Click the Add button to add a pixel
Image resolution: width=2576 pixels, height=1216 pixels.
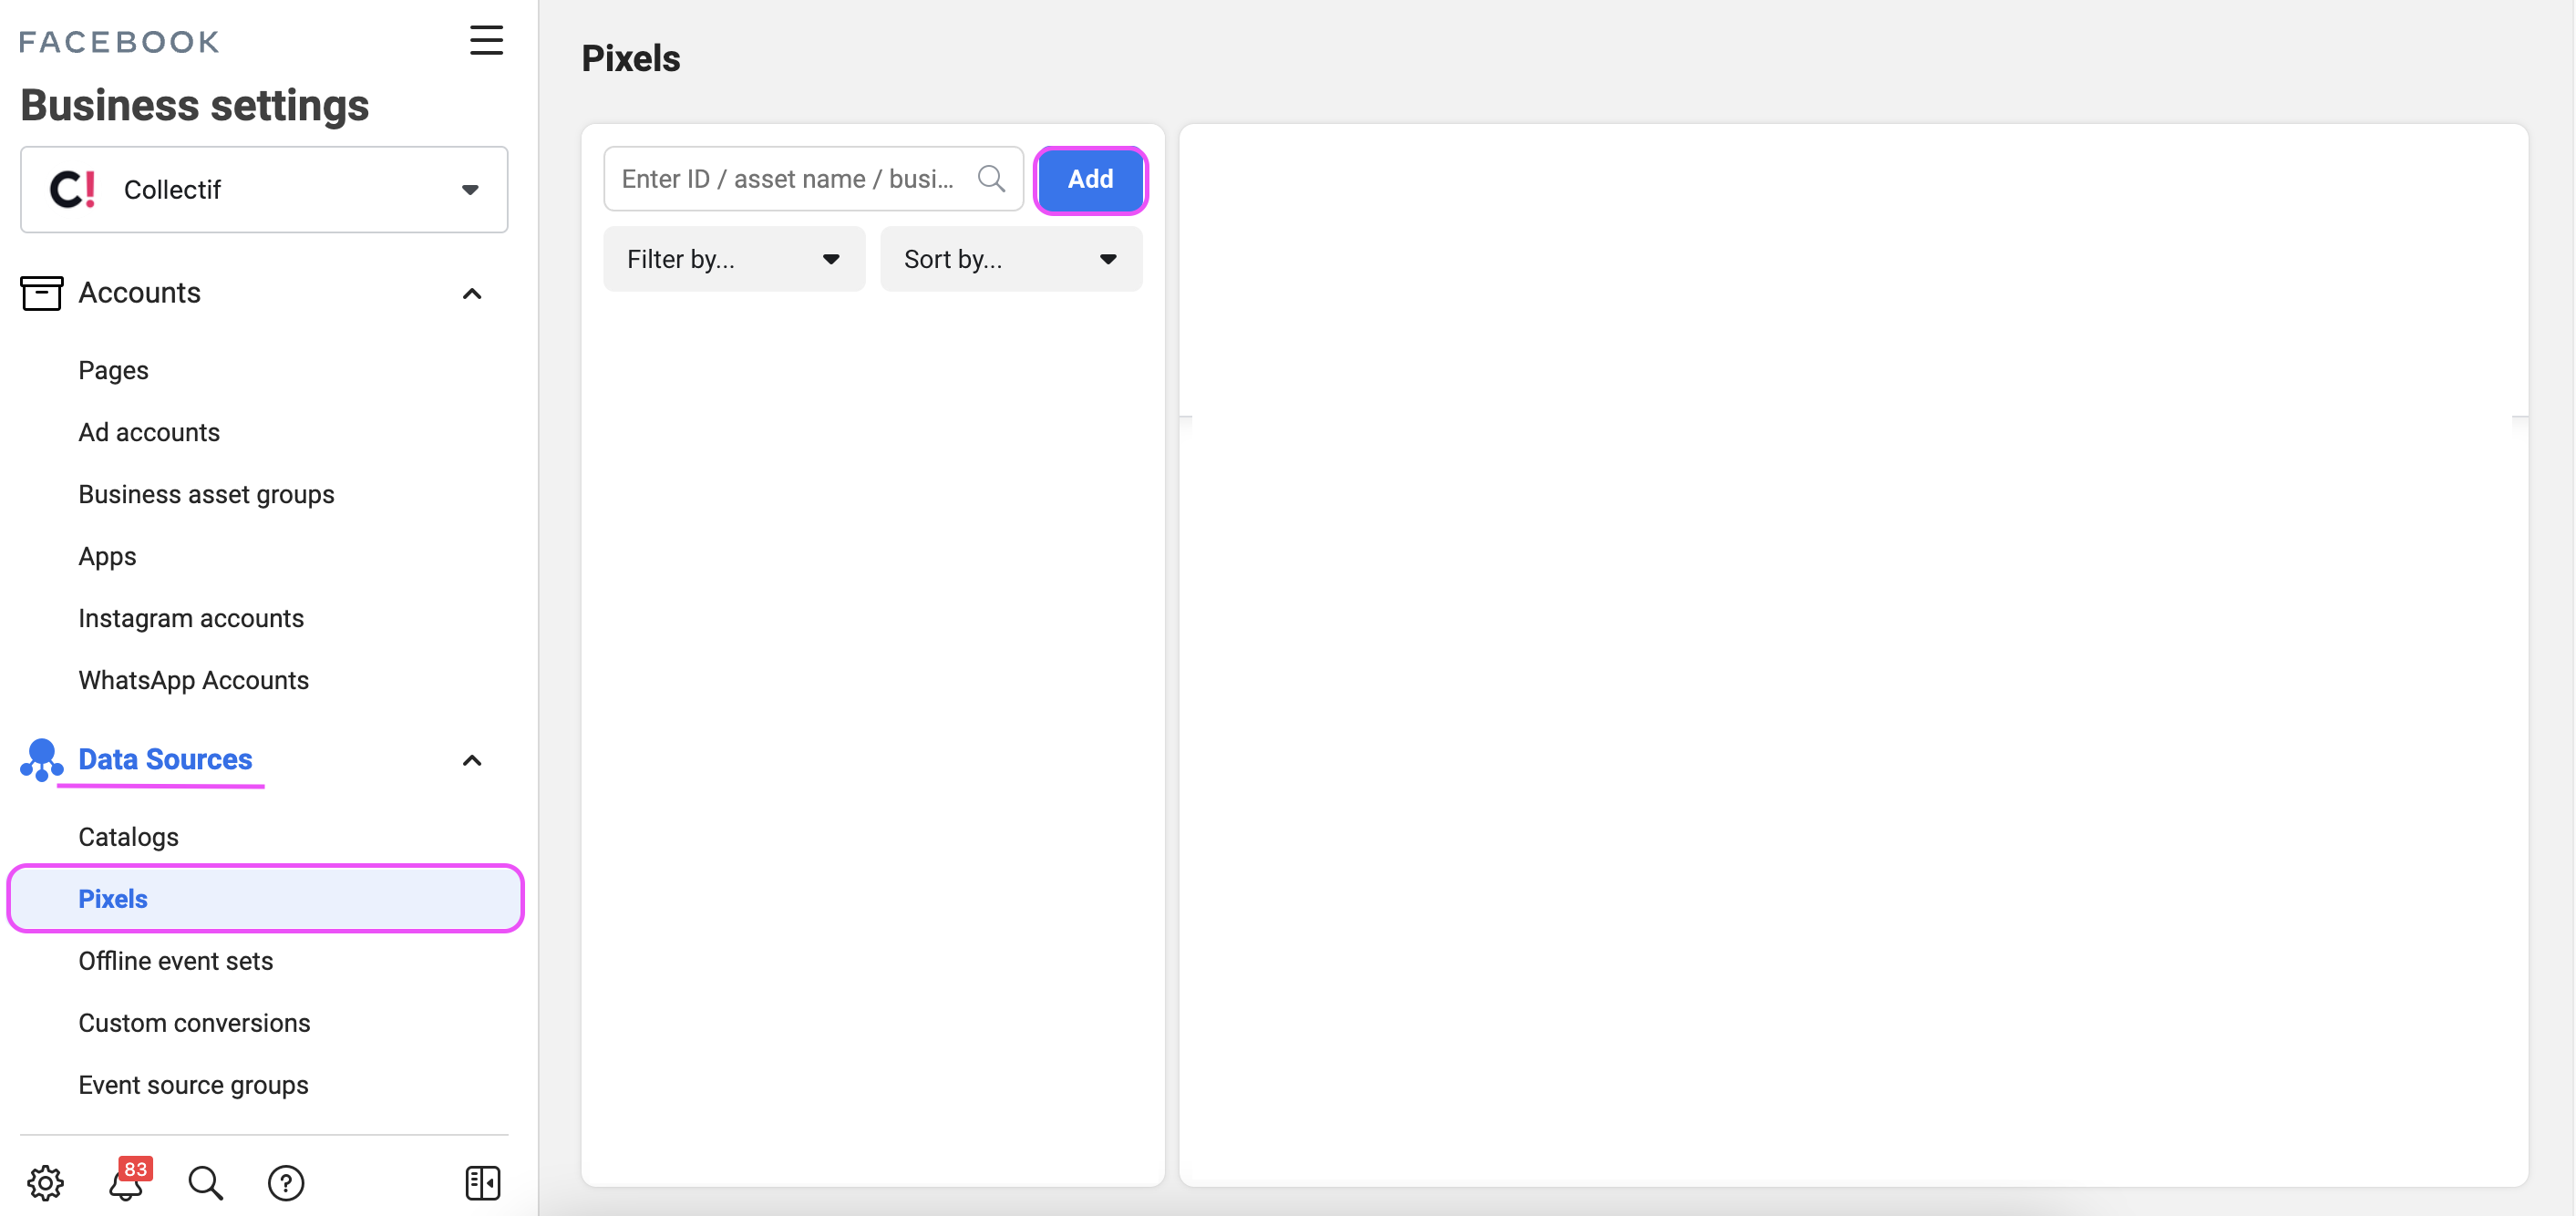tap(1090, 180)
